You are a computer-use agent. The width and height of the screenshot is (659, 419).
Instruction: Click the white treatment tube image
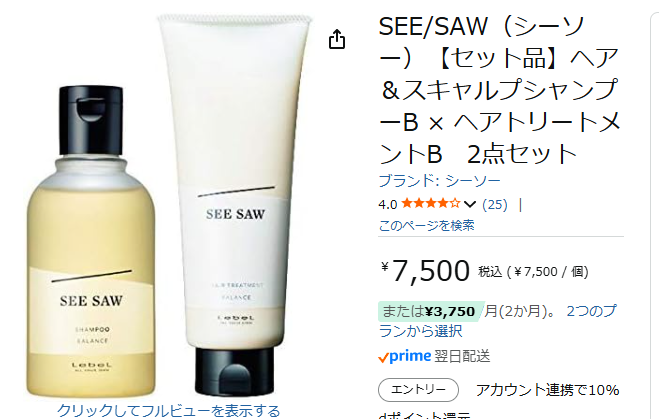pos(234,205)
